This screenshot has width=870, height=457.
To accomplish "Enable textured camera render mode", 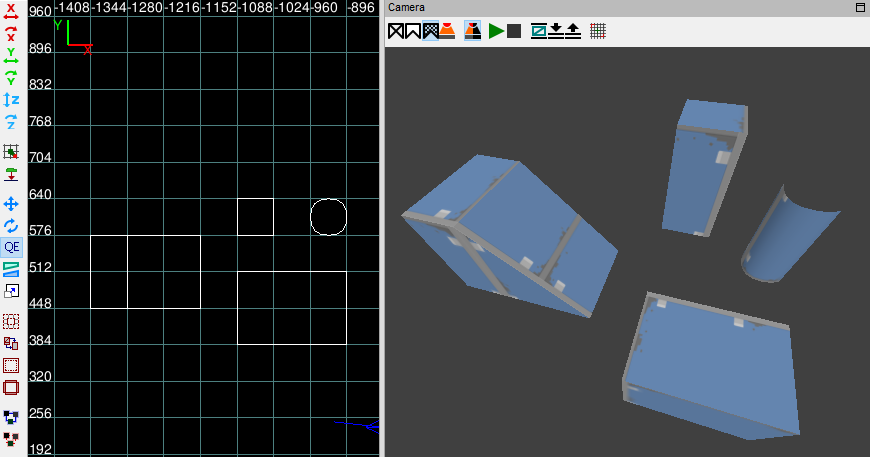I will (431, 31).
